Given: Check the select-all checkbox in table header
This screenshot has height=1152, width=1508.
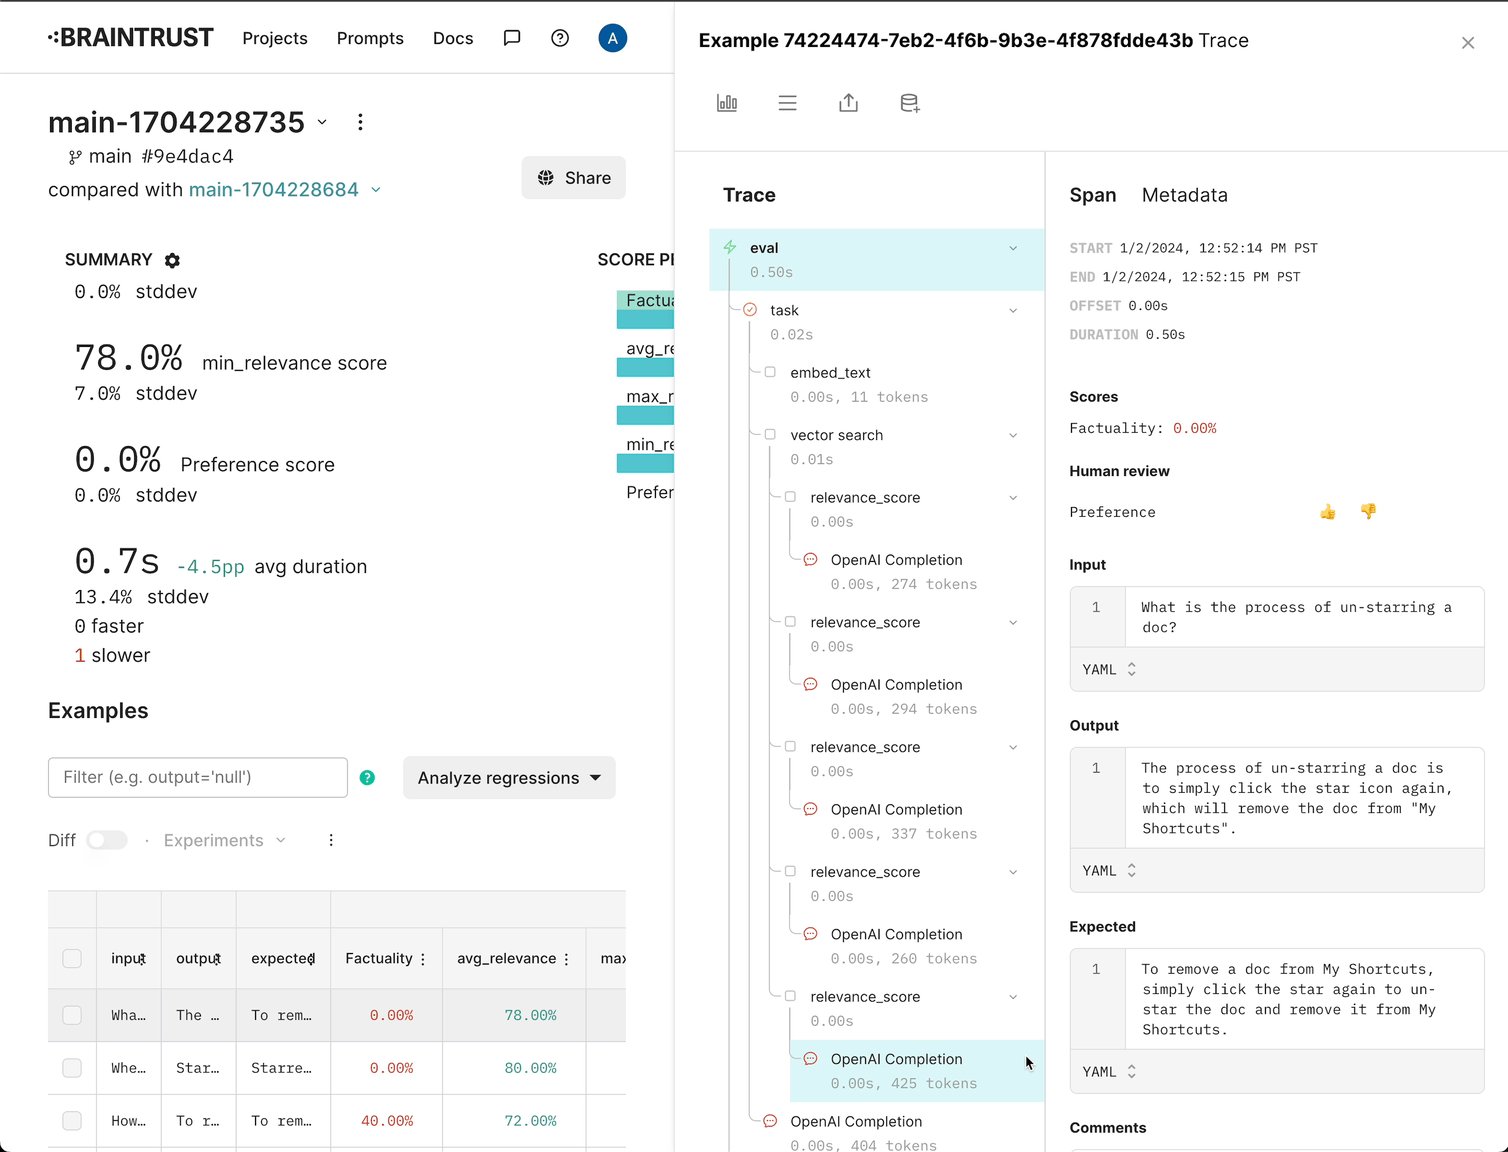Looking at the screenshot, I should click(72, 958).
